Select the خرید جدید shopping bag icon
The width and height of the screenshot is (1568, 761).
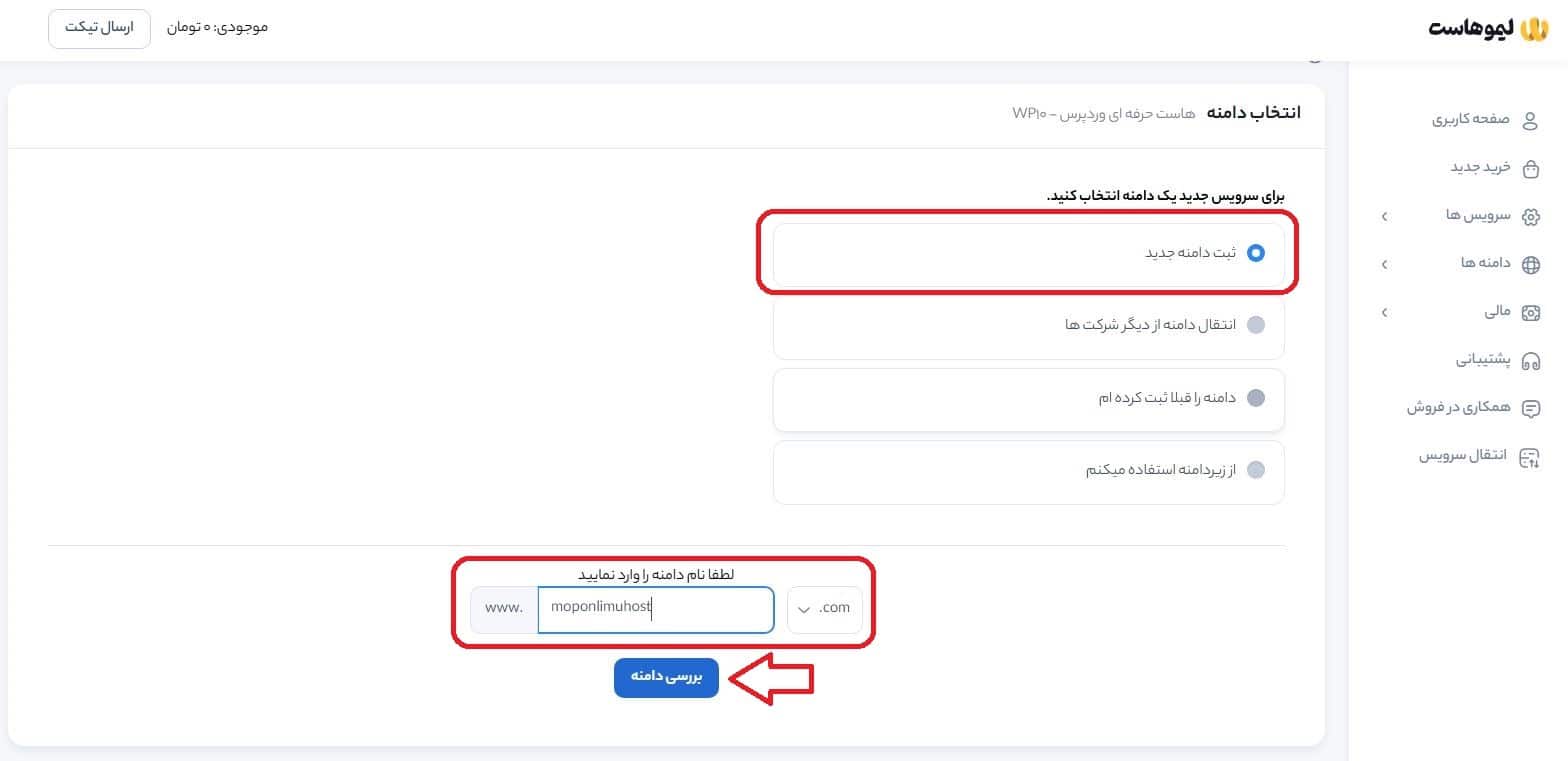click(x=1530, y=168)
